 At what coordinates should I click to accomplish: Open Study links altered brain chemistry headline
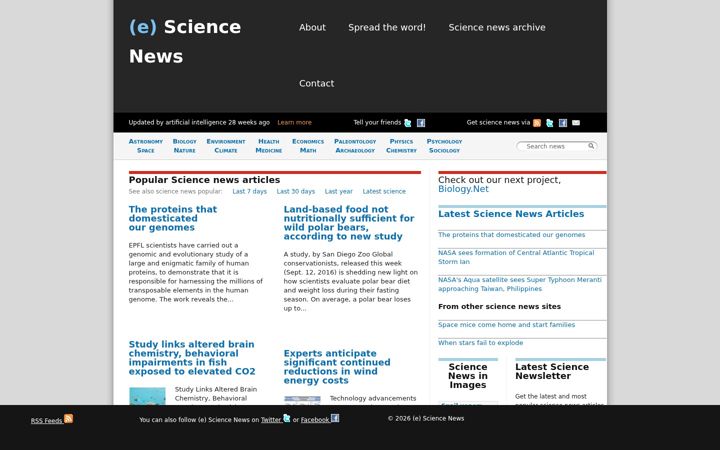click(x=192, y=358)
